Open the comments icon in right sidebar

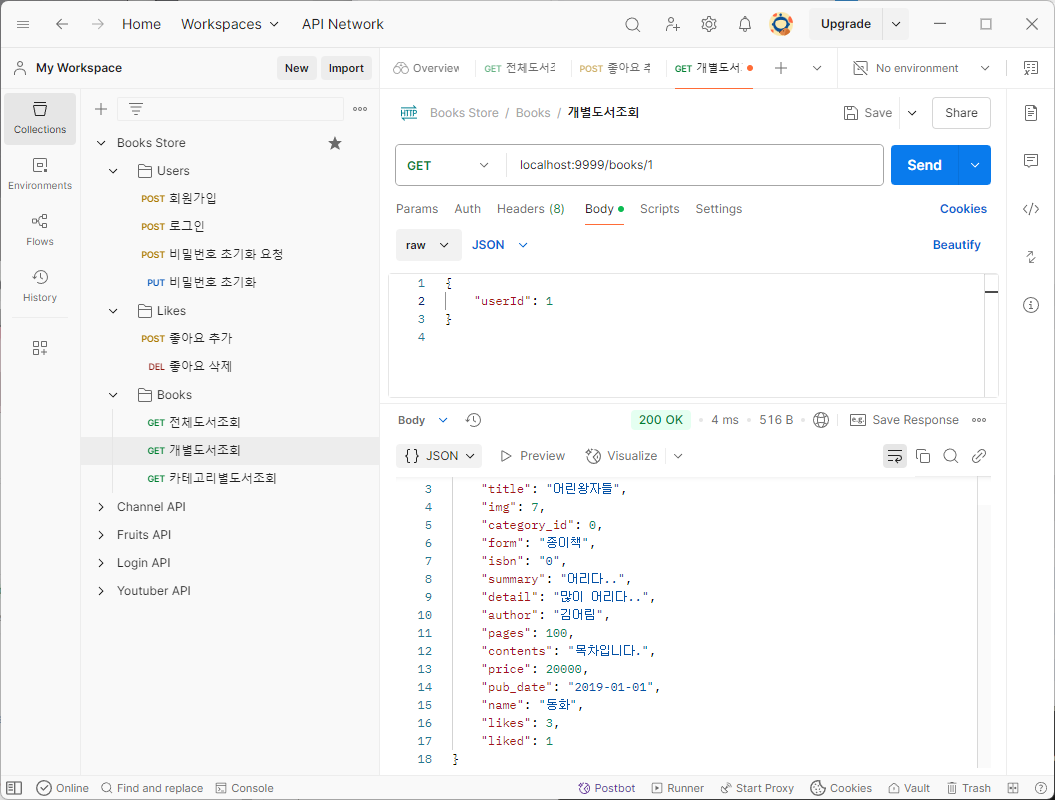click(1031, 161)
